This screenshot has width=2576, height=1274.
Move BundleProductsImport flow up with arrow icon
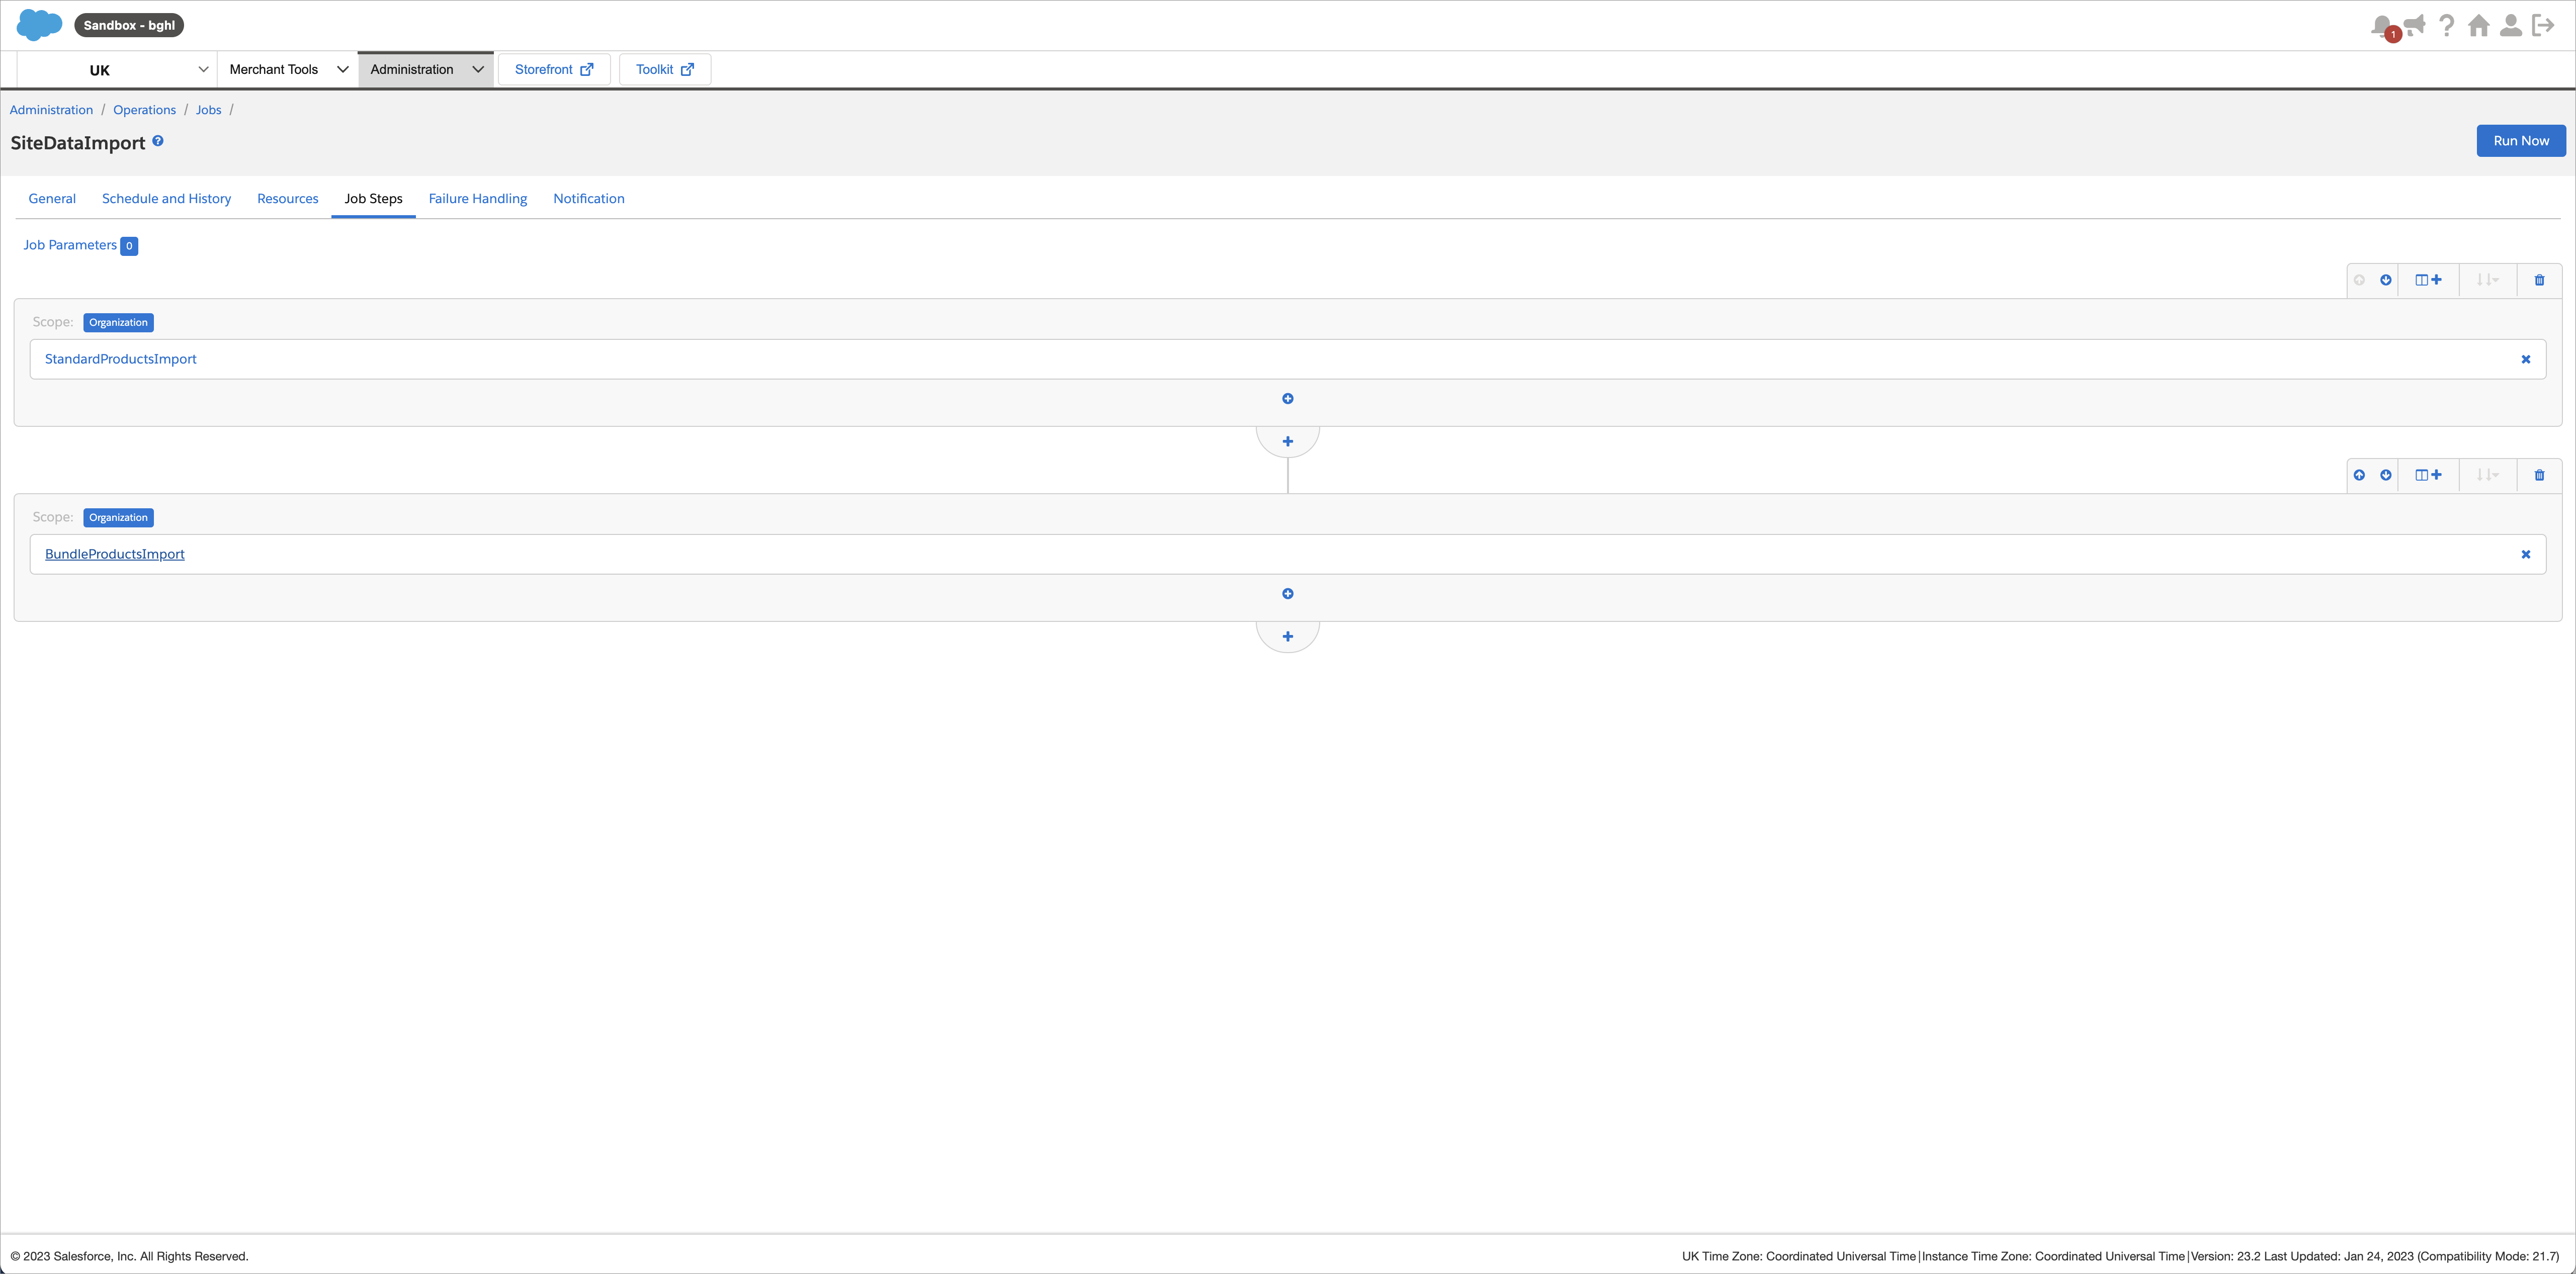coord(2359,475)
